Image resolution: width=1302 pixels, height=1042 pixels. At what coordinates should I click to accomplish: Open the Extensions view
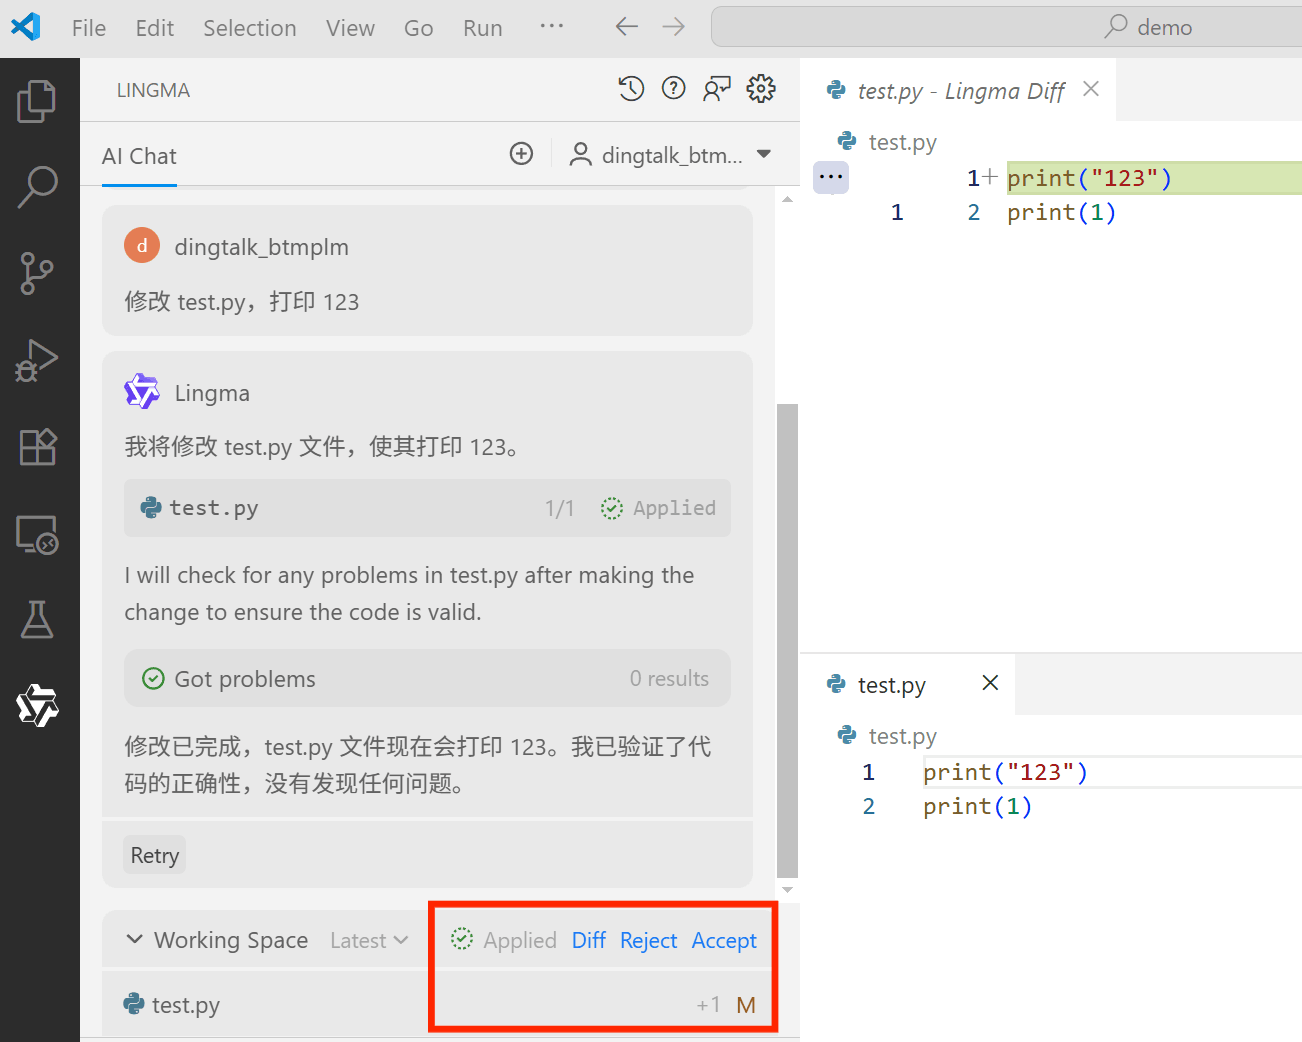click(x=37, y=447)
